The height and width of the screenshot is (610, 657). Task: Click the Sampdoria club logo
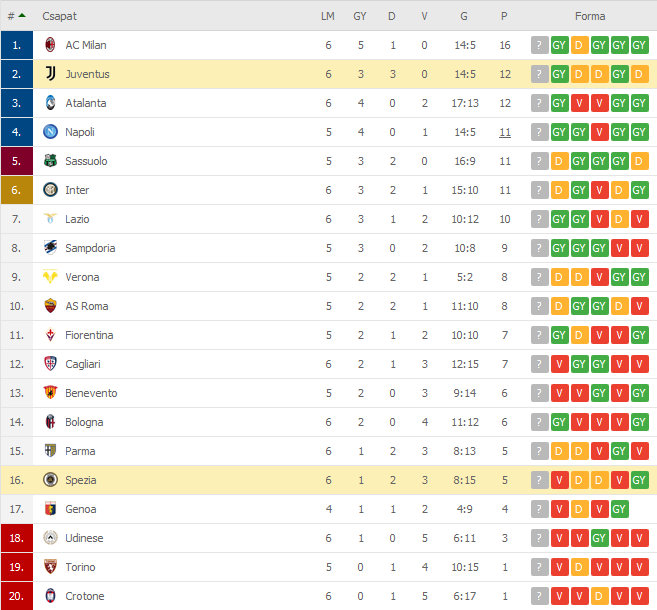click(x=50, y=248)
